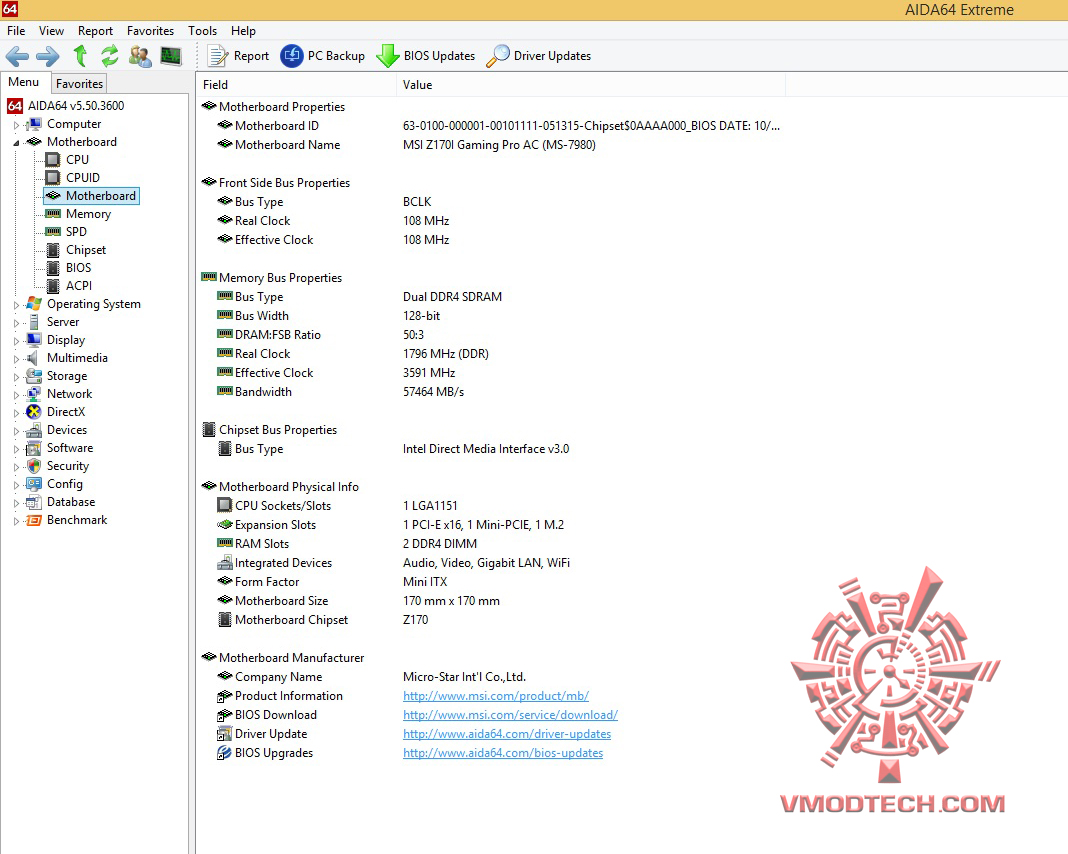
Task: Click the Field column header
Action: pos(296,84)
